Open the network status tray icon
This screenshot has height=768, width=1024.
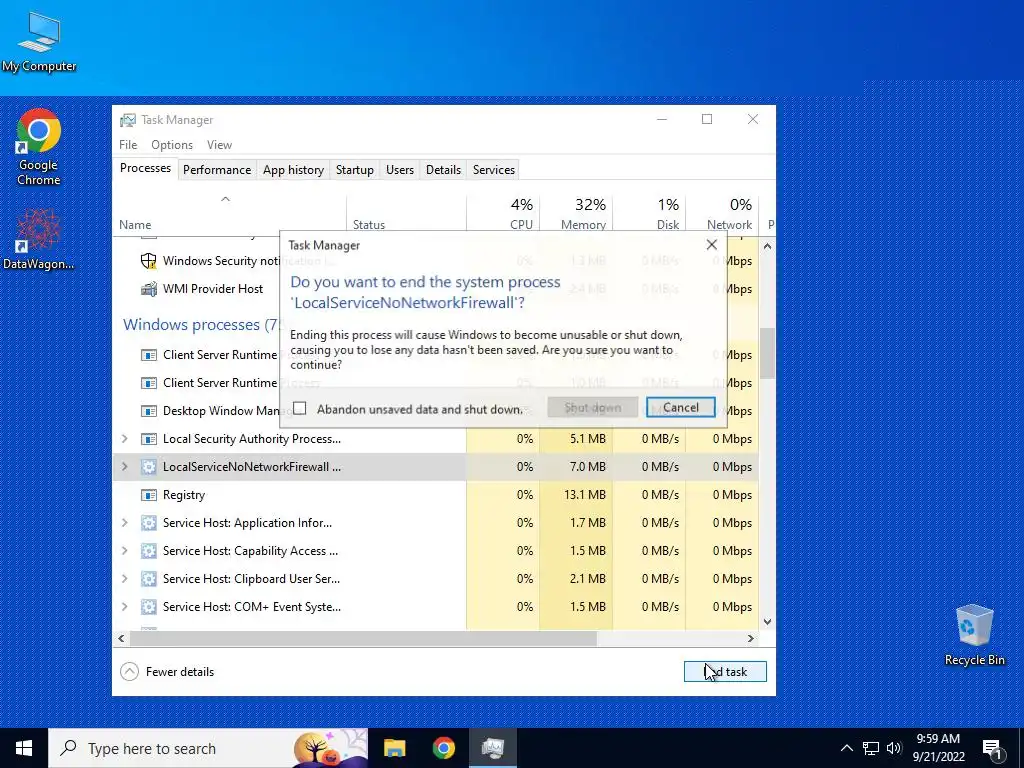[871, 748]
